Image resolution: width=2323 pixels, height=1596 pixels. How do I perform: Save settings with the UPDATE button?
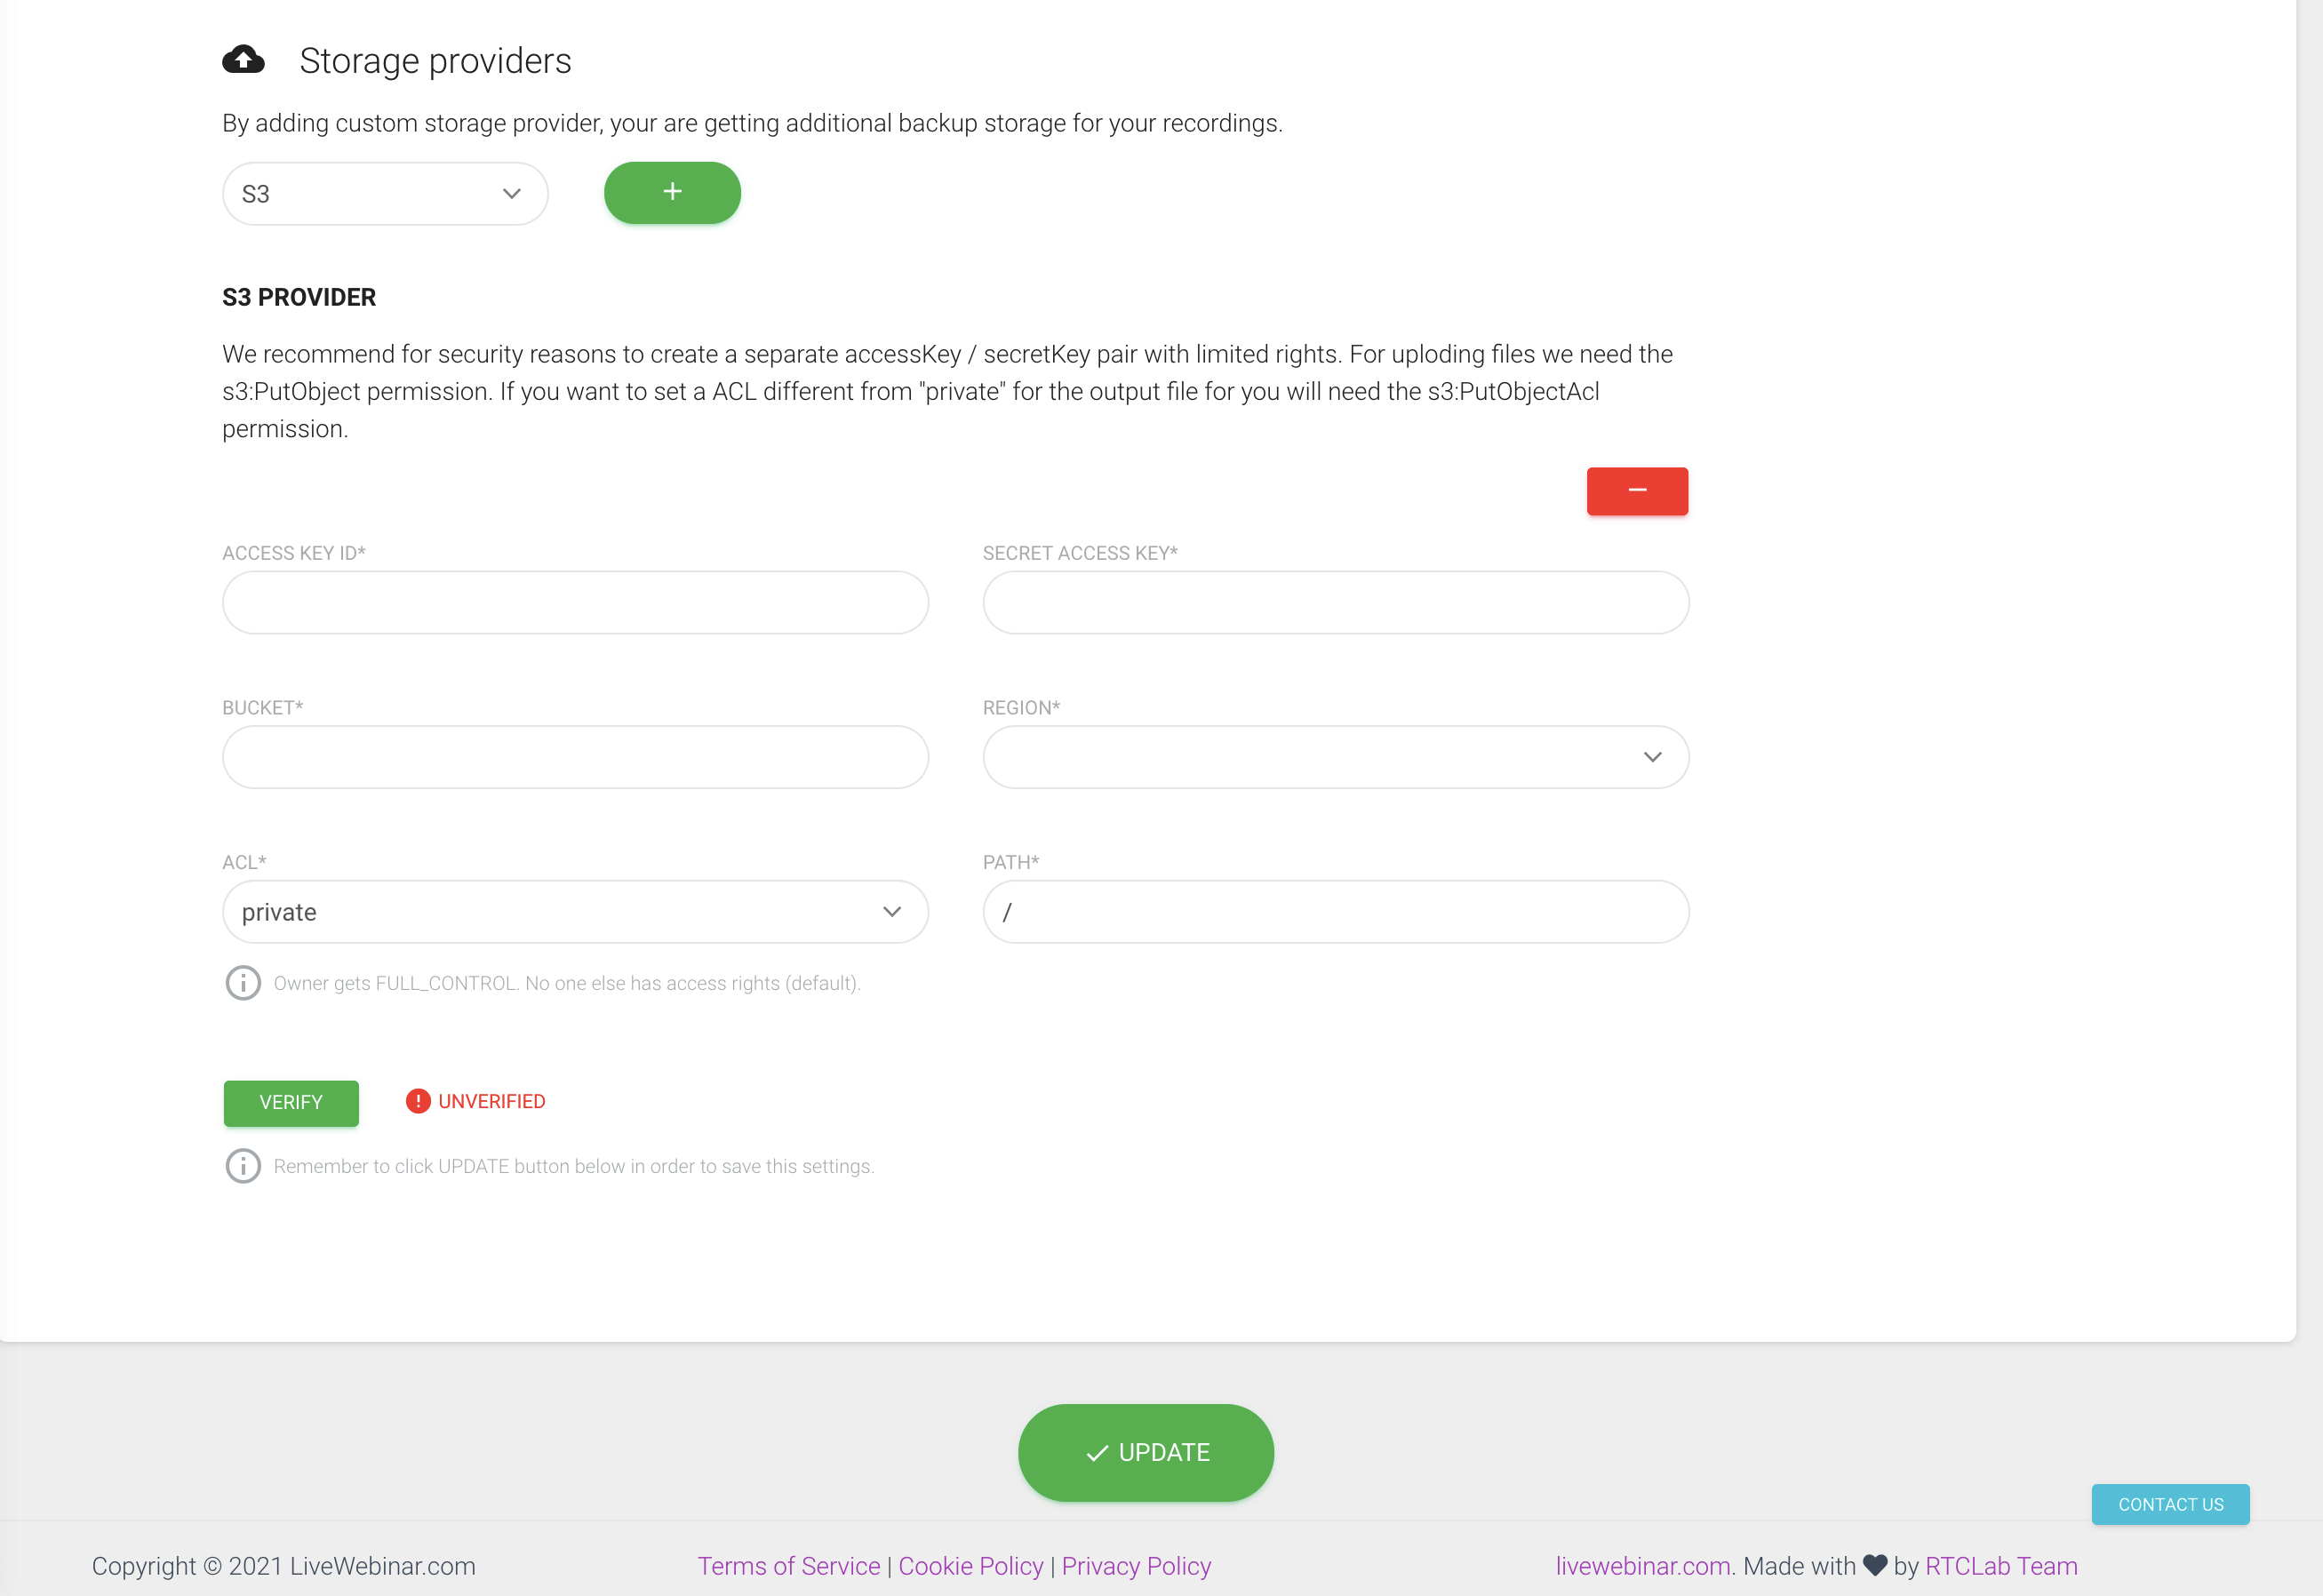tap(1145, 1452)
